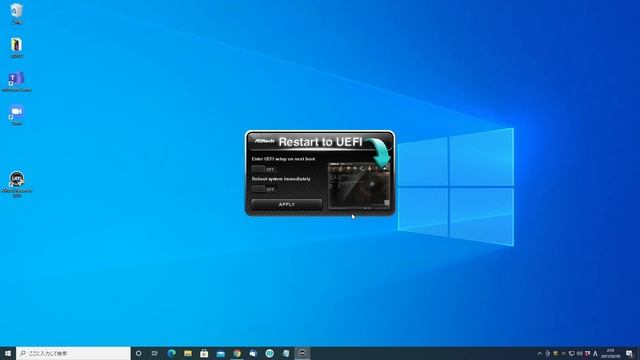Open Cortana from the taskbar
This screenshot has height=360, width=640.
[138, 353]
